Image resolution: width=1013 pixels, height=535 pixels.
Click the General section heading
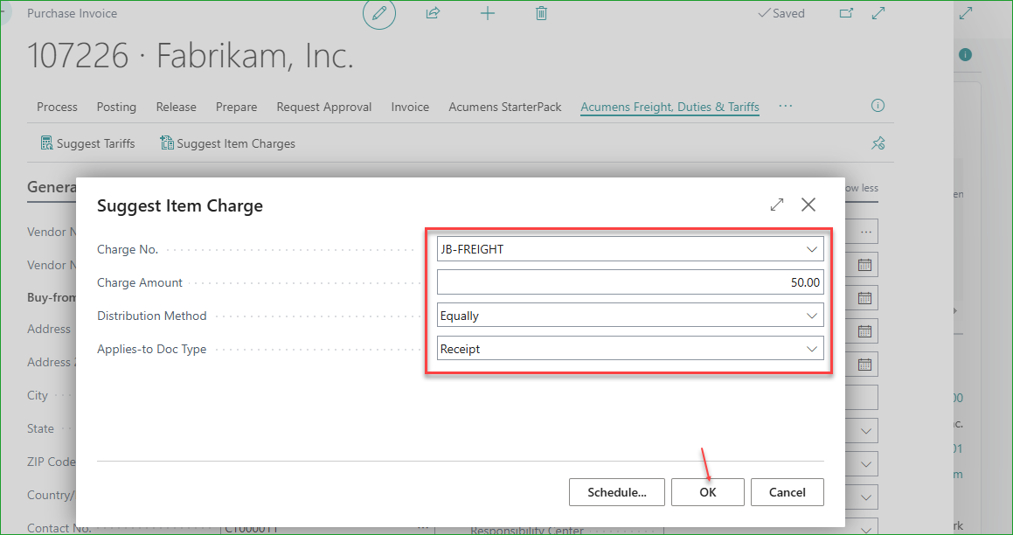click(52, 187)
